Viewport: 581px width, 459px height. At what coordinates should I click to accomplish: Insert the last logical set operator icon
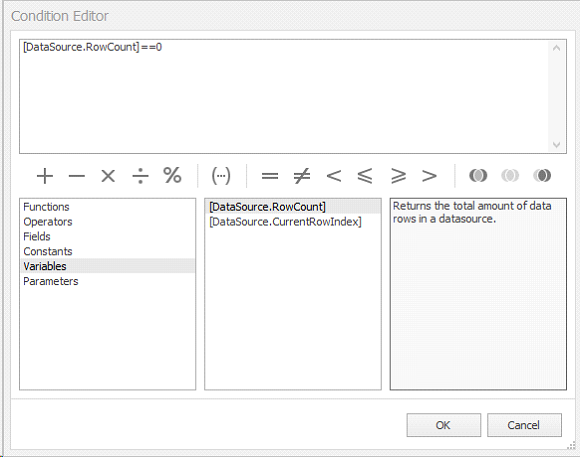[542, 176]
